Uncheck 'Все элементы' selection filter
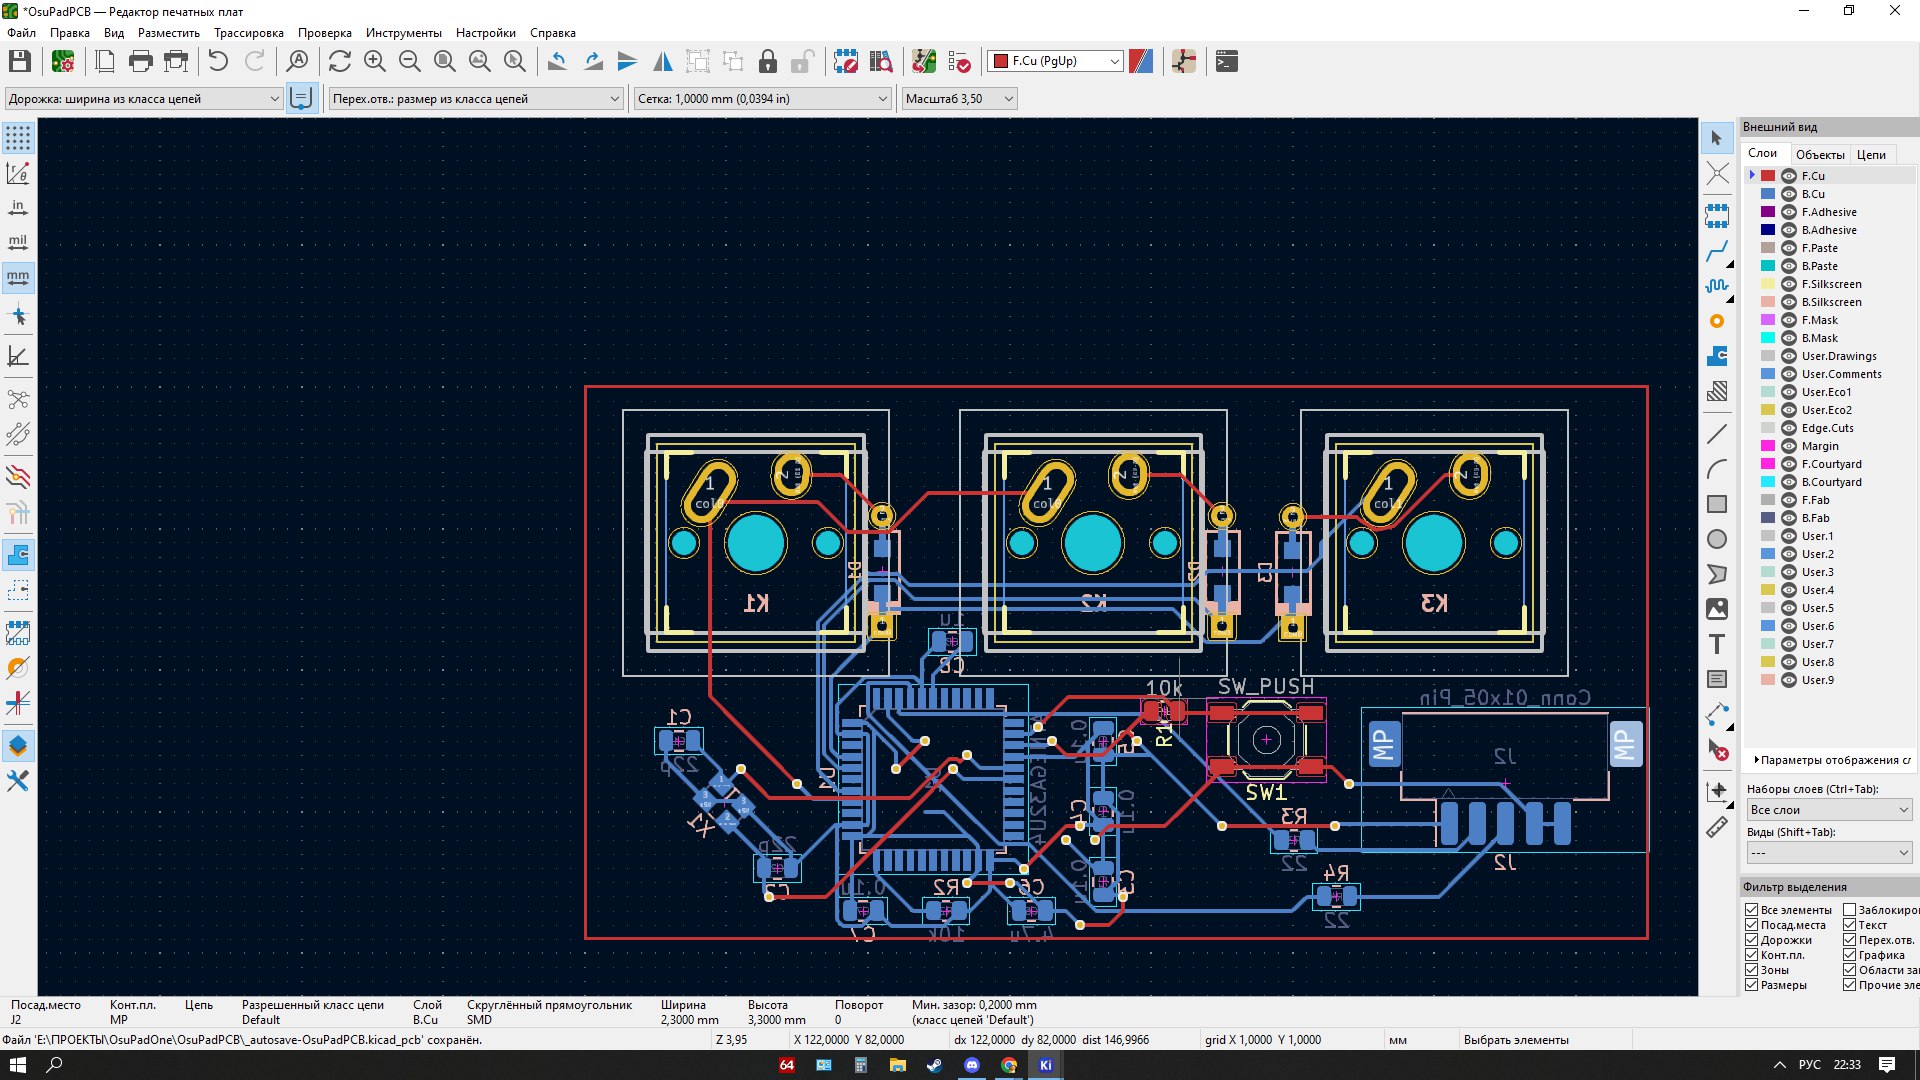This screenshot has width=1920, height=1080. point(1752,910)
